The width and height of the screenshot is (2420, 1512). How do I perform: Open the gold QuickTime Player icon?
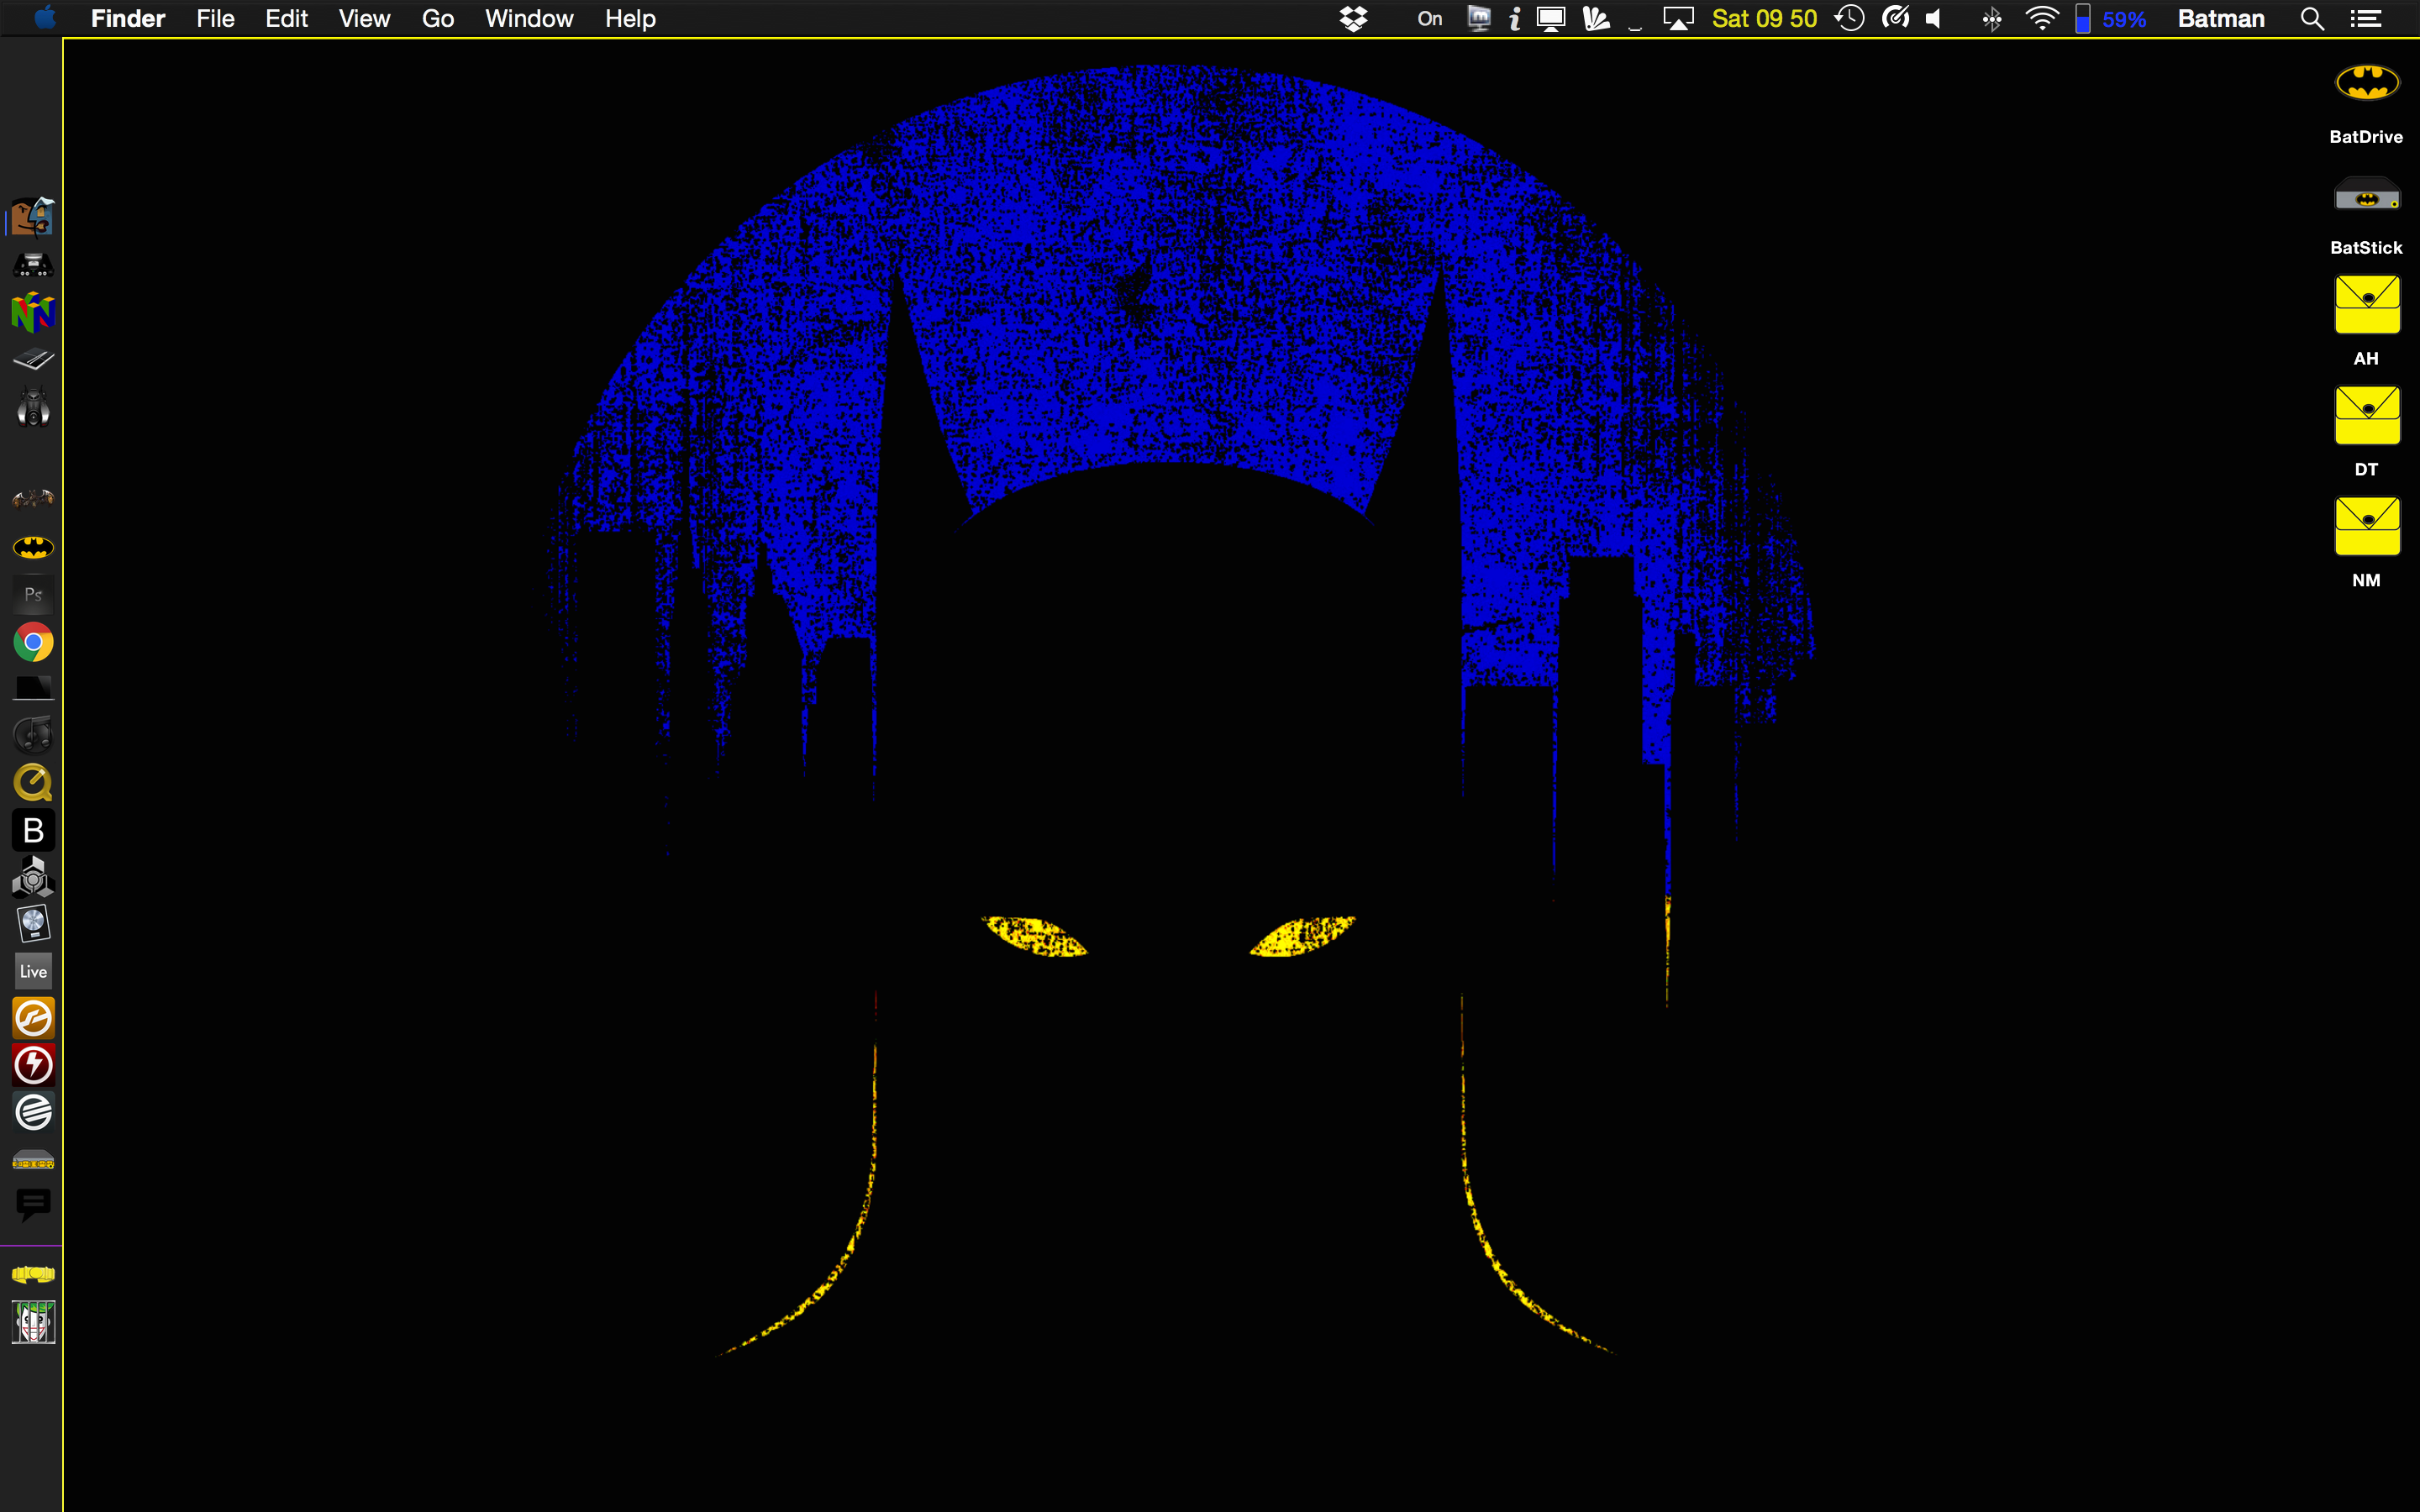(x=33, y=783)
